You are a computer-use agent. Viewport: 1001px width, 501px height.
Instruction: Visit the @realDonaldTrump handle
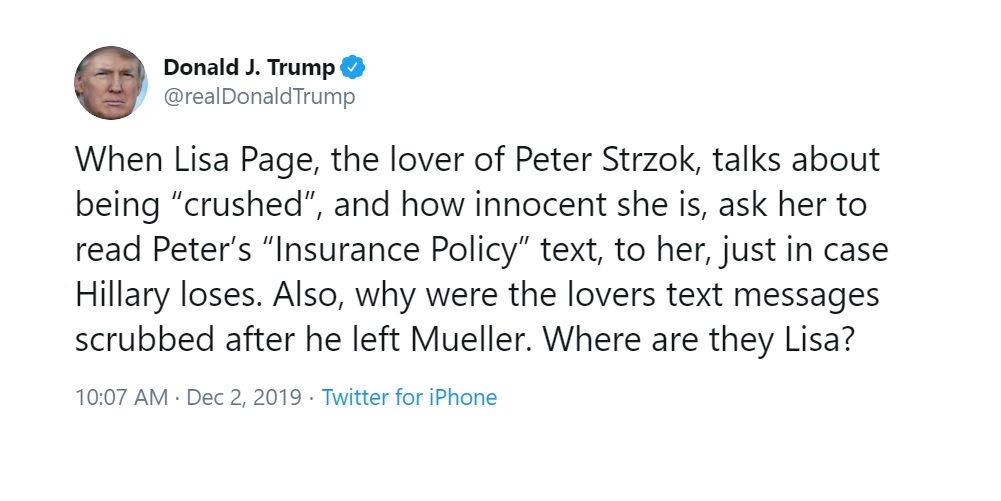[x=259, y=97]
